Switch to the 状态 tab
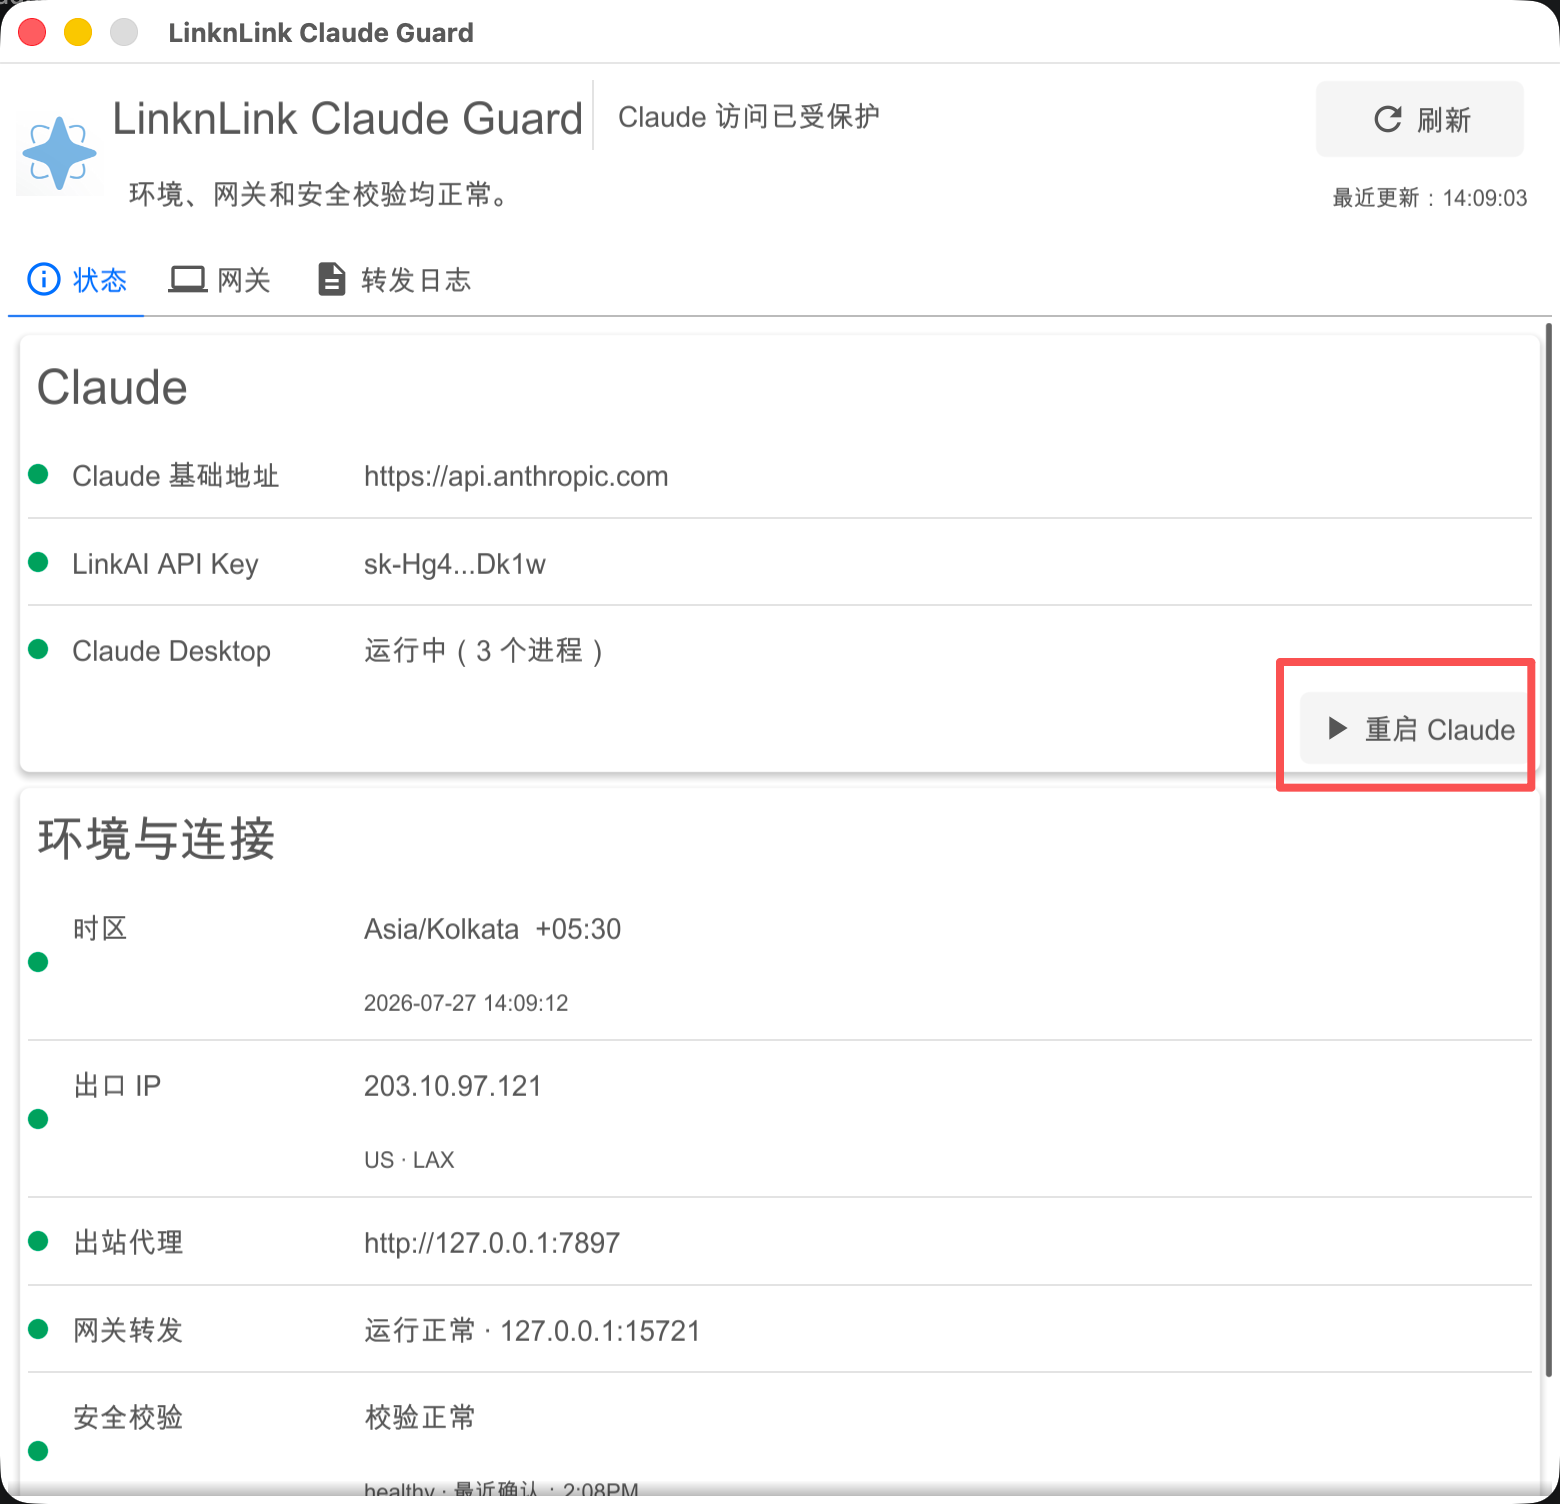 [77, 280]
